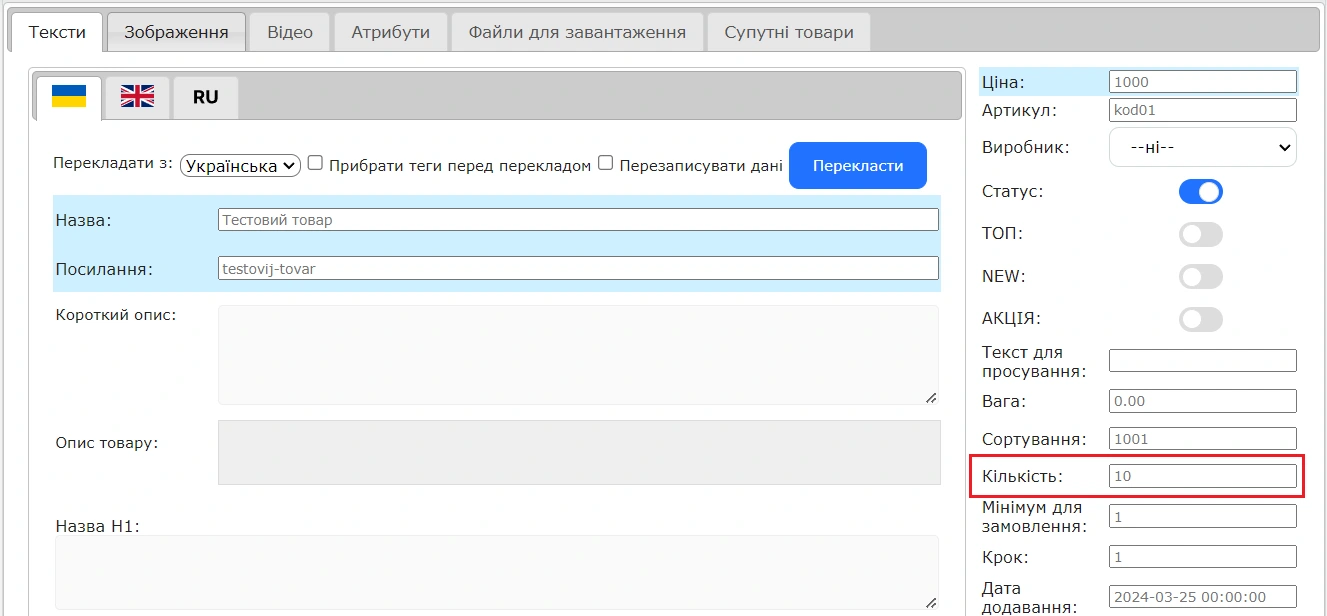Click the Кількість input field
This screenshot has height=616, width=1327.
point(1202,476)
